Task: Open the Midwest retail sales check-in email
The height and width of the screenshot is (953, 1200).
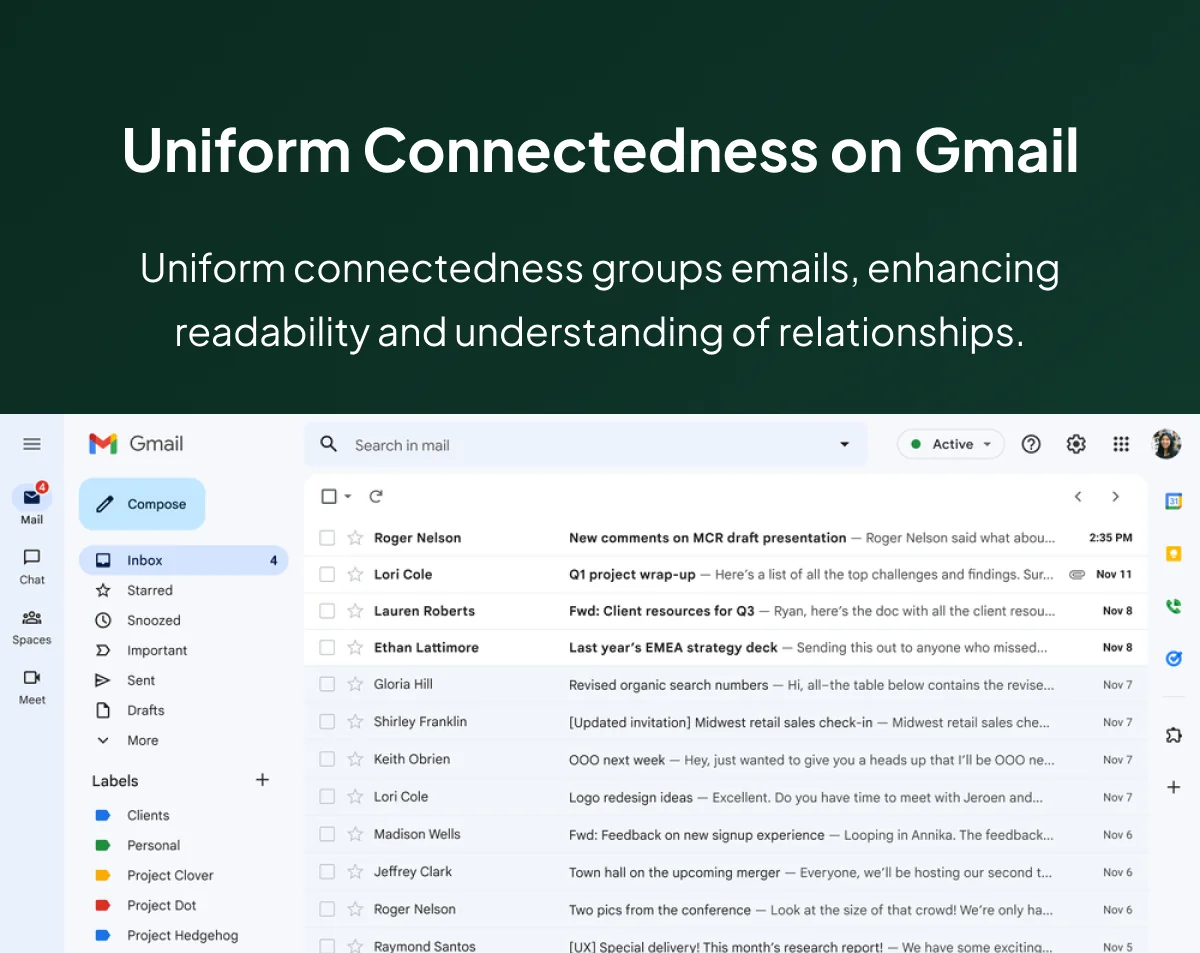Action: click(x=726, y=722)
